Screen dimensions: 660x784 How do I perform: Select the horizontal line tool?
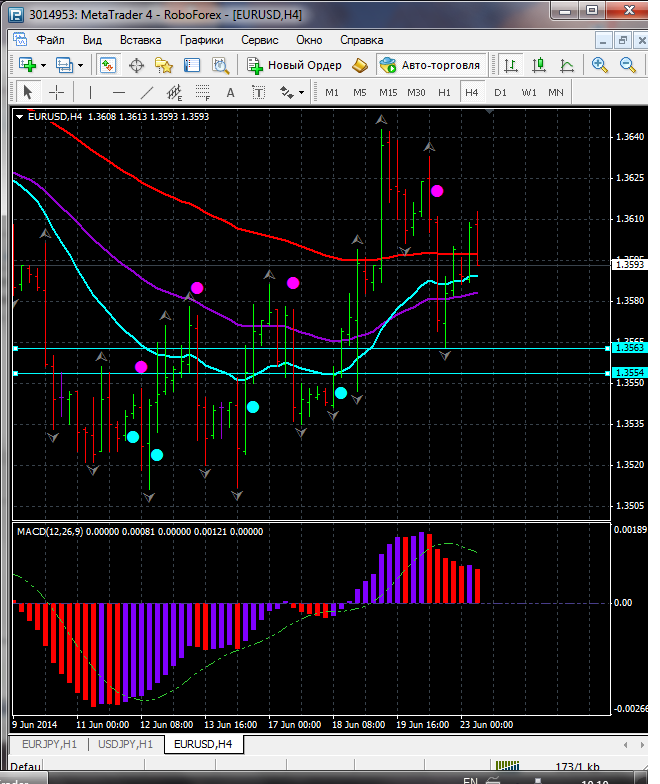pyautogui.click(x=119, y=92)
